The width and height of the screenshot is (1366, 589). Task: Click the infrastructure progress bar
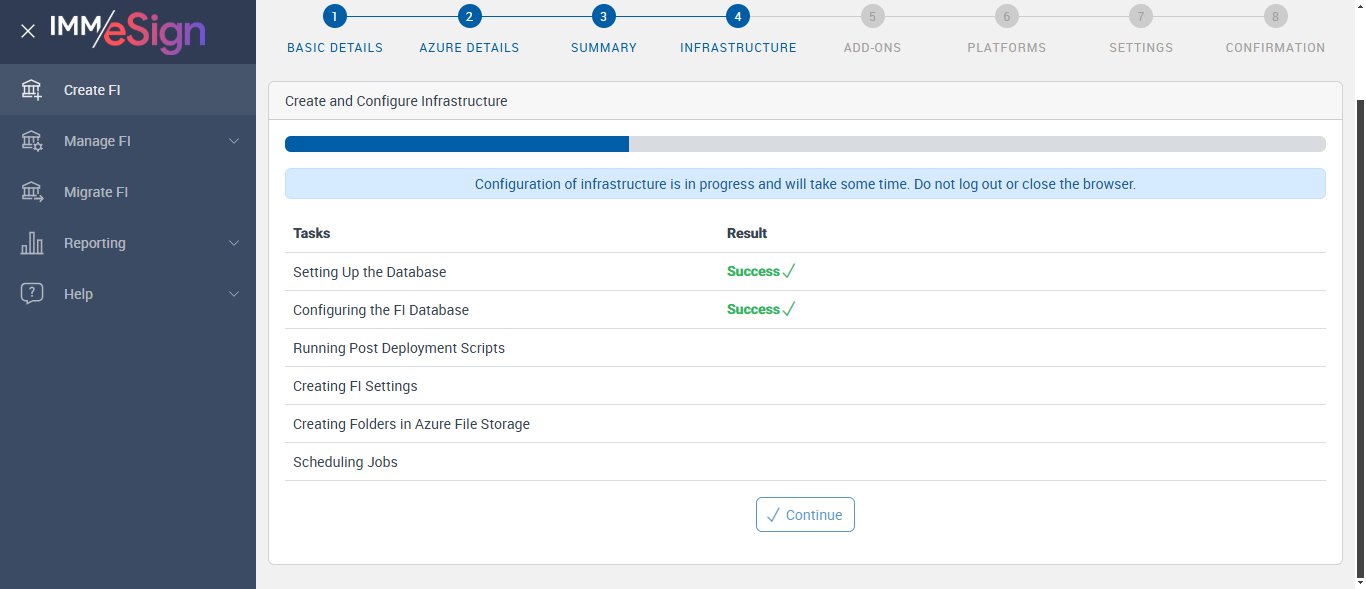[805, 144]
